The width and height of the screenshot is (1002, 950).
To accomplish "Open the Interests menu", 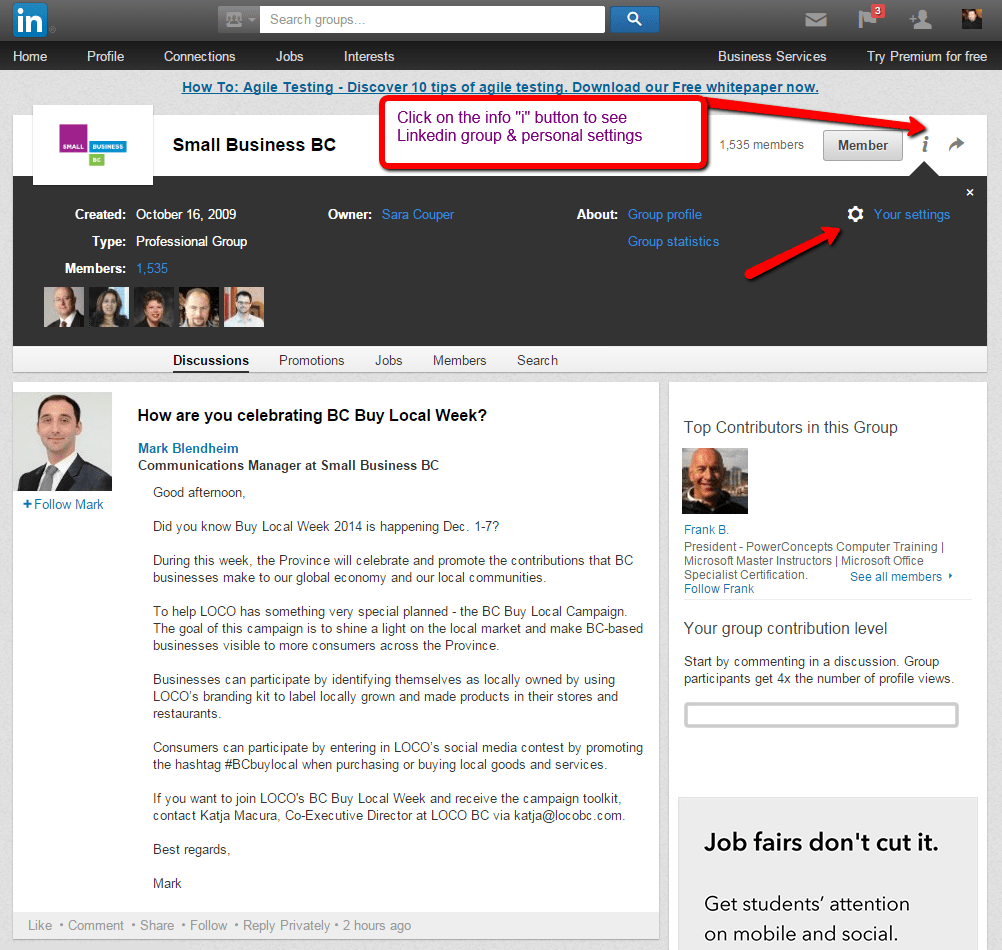I will tap(368, 56).
